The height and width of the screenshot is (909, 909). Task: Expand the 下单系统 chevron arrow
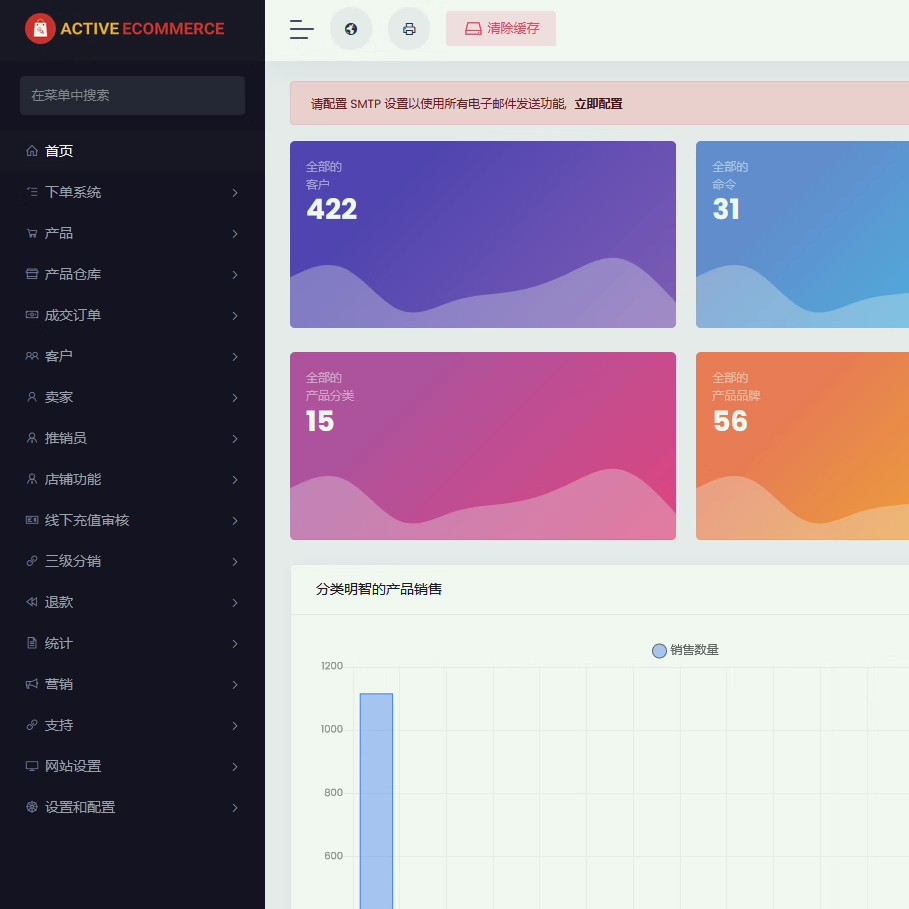tap(235, 193)
